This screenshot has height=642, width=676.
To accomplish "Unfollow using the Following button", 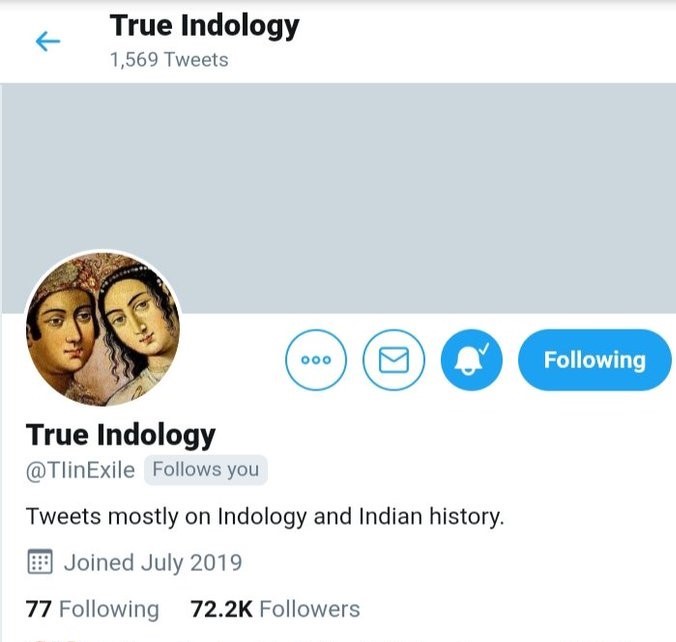I will coord(595,360).
